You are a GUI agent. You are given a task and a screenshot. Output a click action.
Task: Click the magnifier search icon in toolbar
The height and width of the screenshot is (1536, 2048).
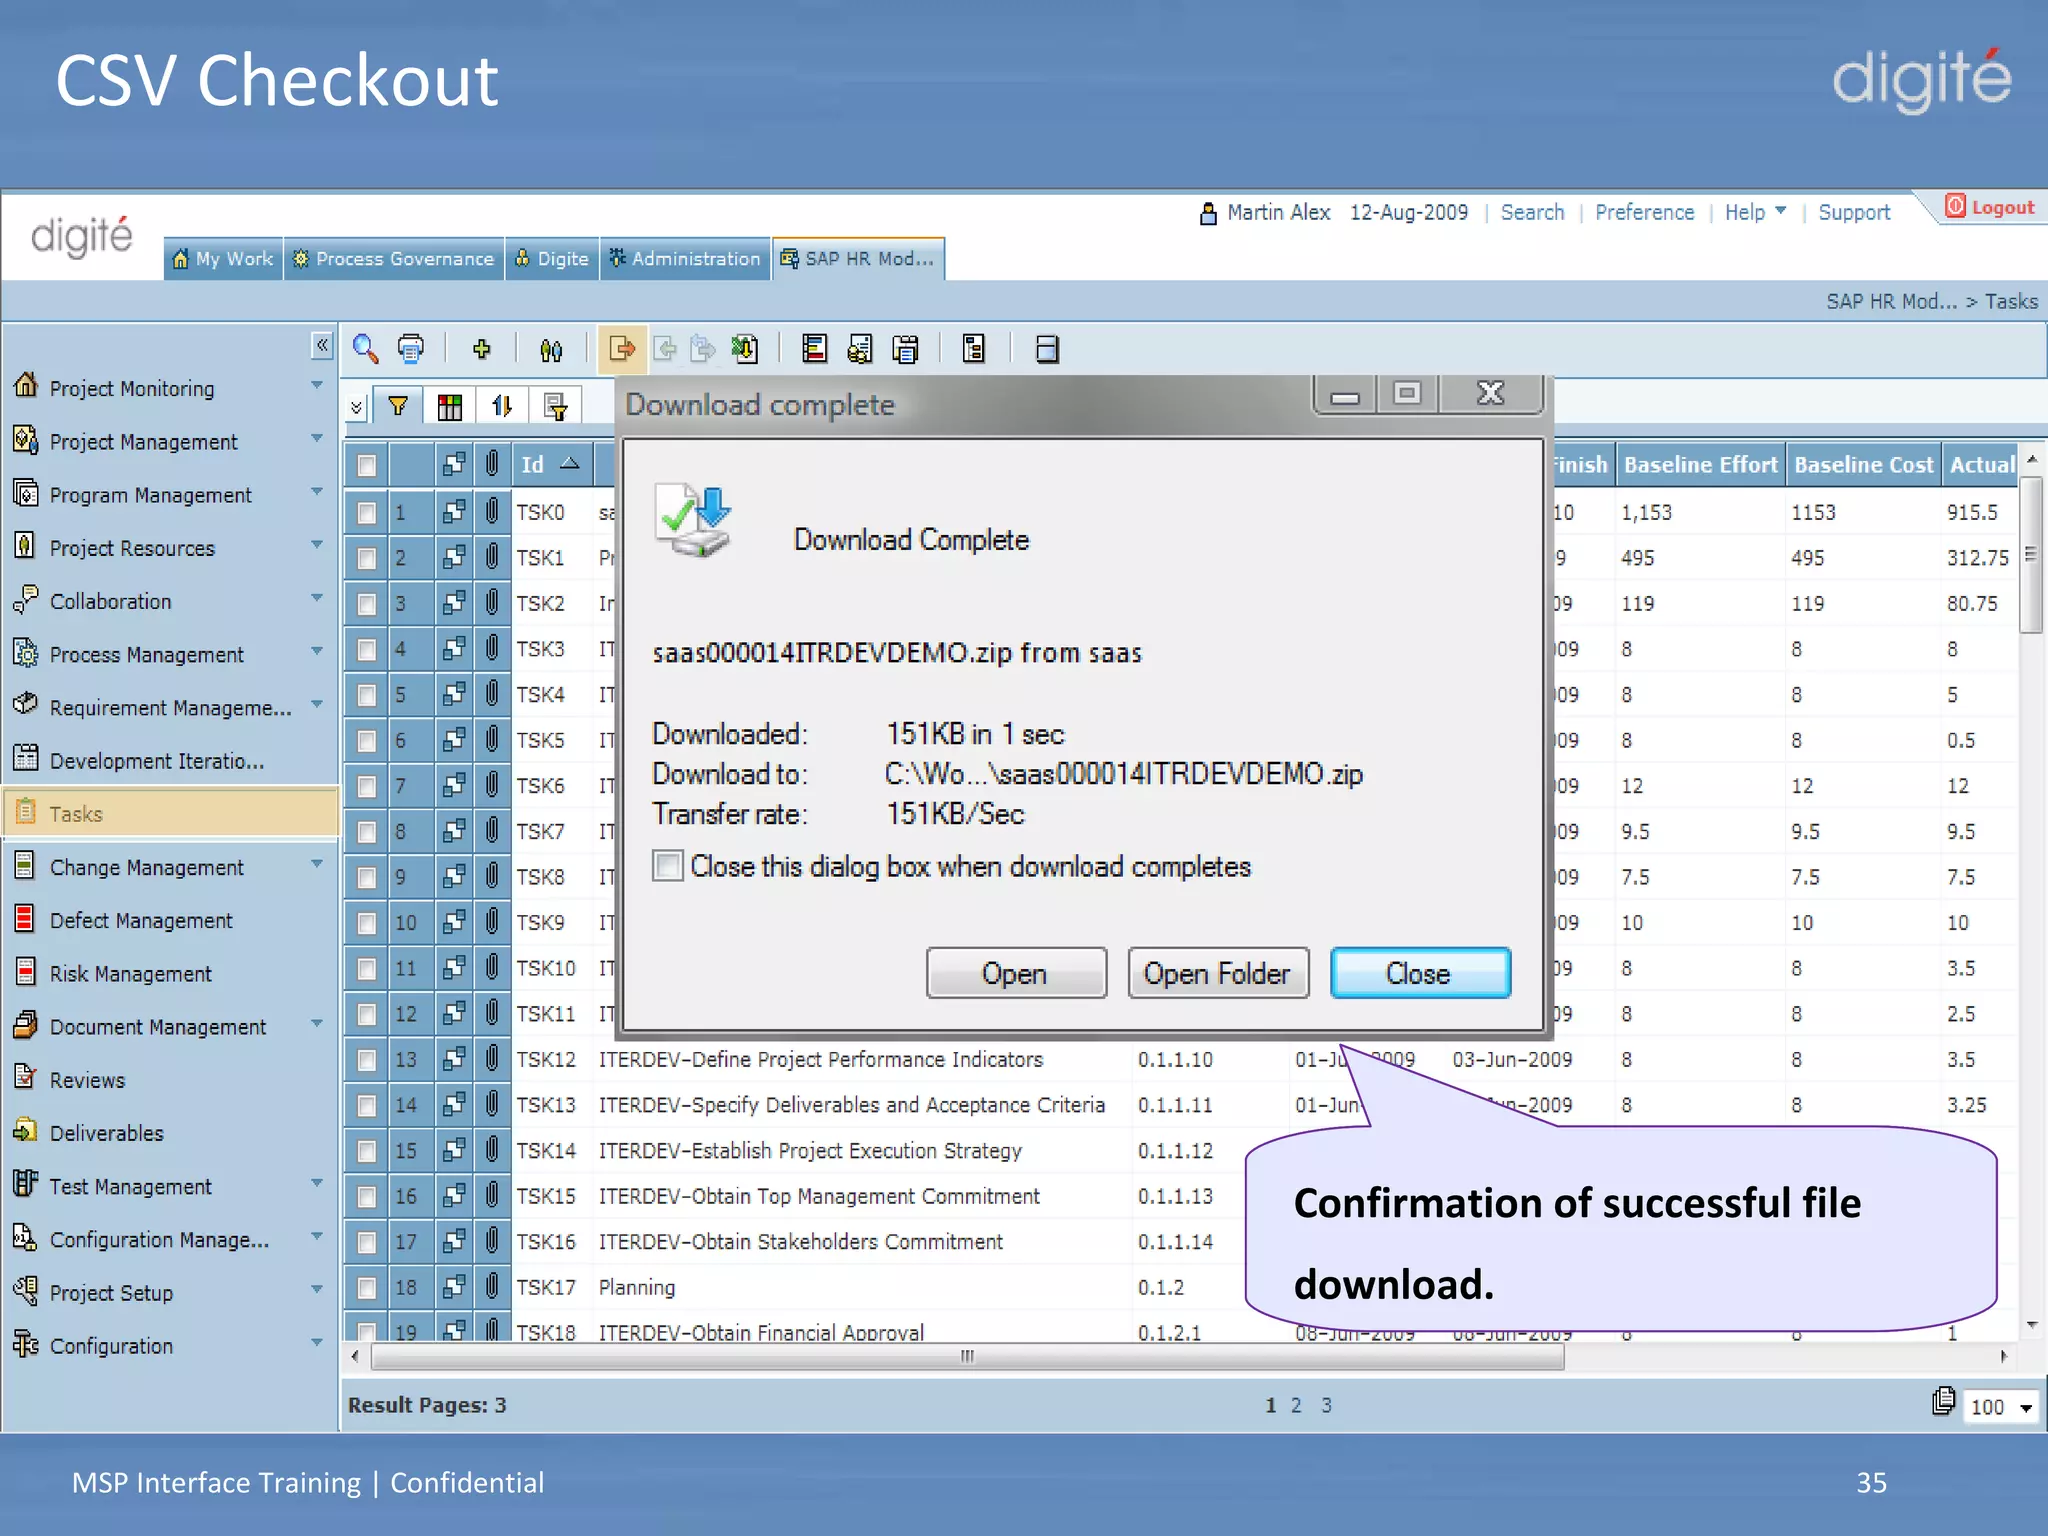click(x=365, y=349)
